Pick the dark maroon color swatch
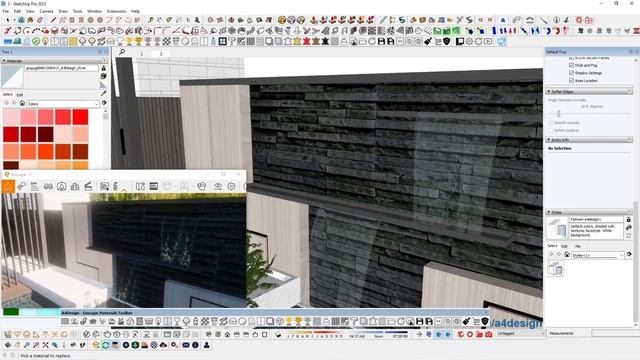640x360 pixels. (x=45, y=134)
